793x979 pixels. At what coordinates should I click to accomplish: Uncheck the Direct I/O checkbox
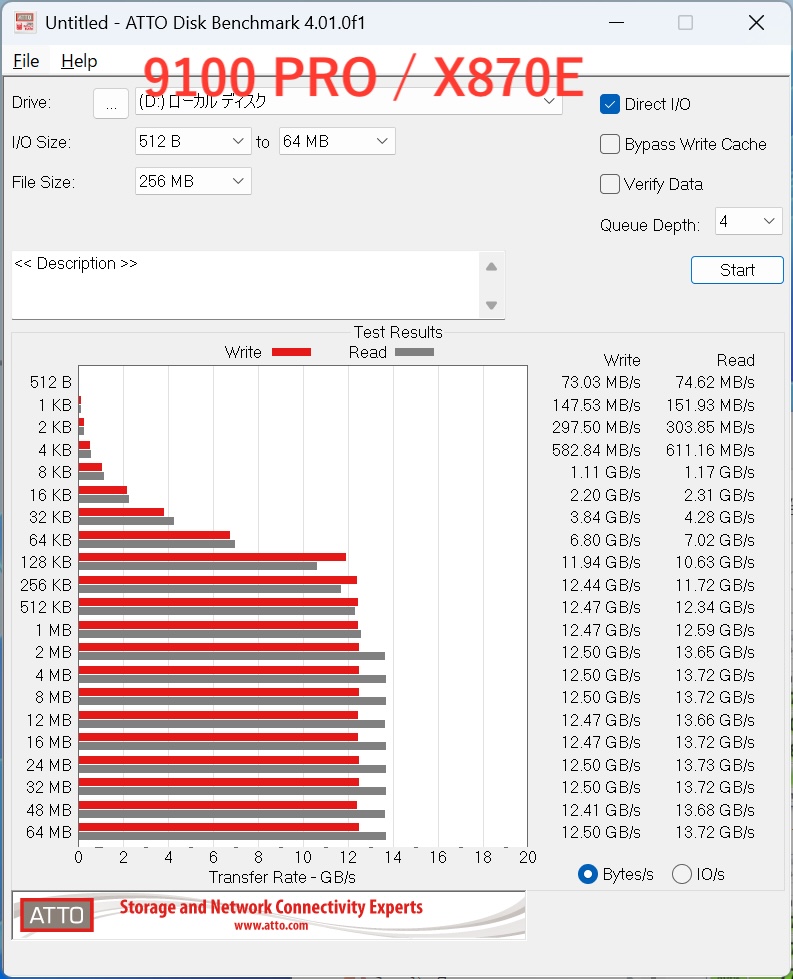609,104
